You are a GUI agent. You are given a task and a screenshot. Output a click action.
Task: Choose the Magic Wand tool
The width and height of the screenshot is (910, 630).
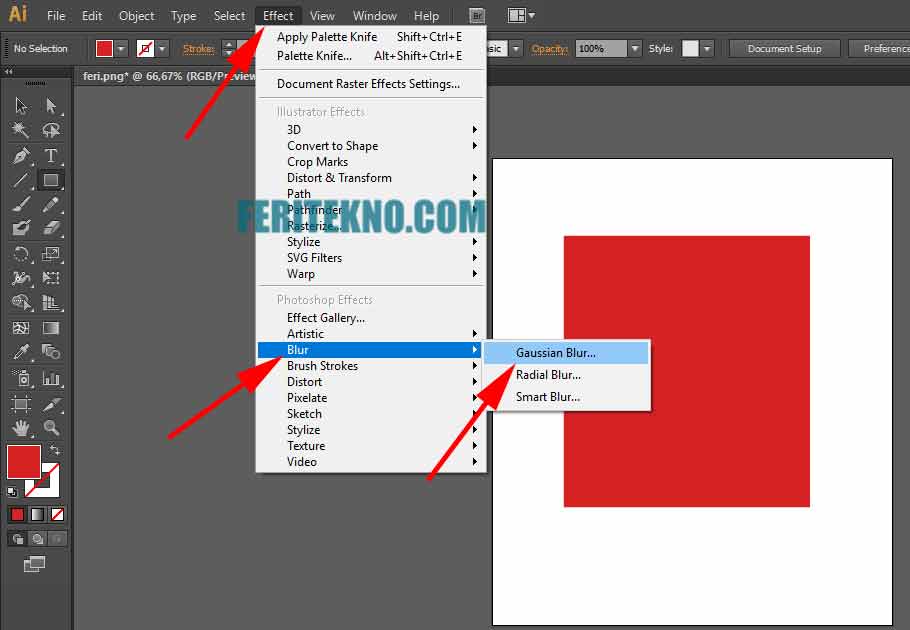(x=21, y=131)
